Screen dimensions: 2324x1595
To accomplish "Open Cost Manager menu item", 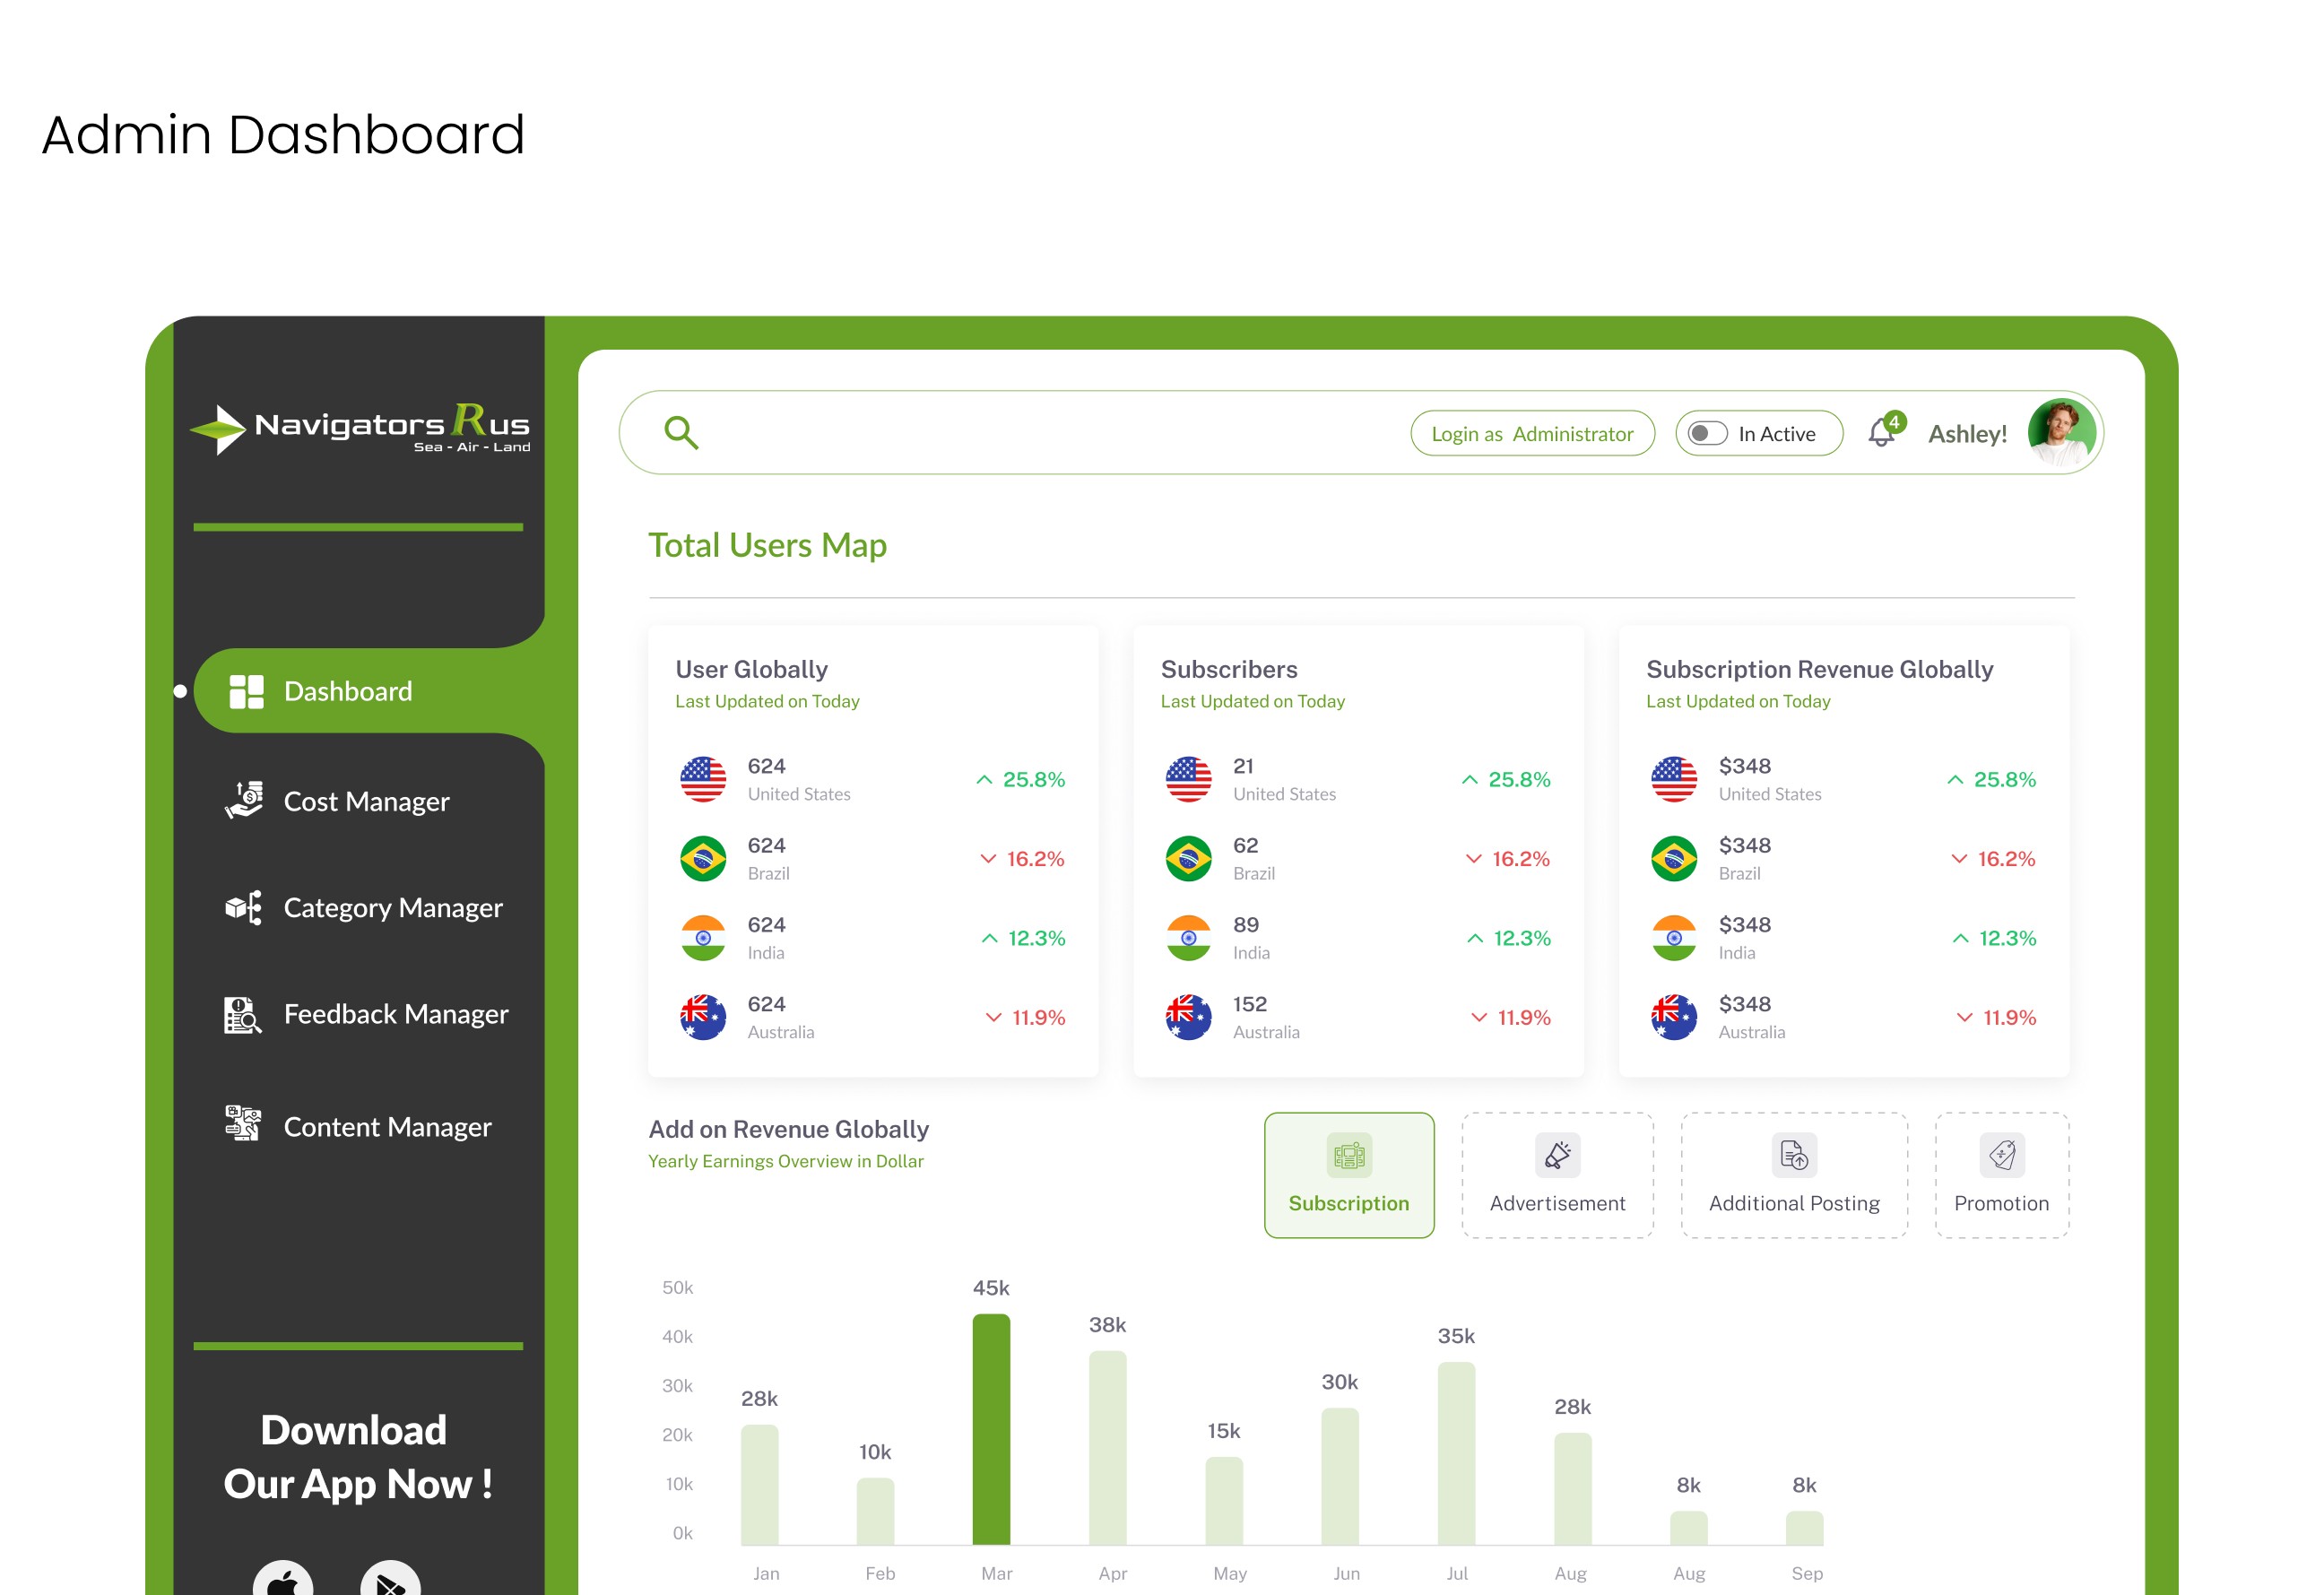I will [x=366, y=801].
